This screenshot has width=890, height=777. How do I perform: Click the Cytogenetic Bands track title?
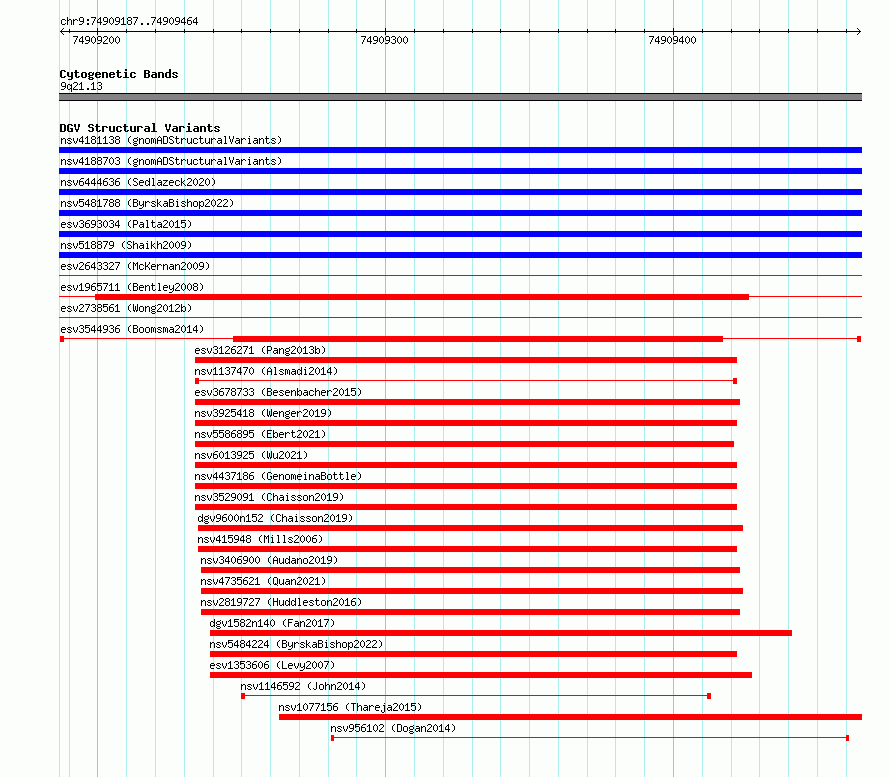click(x=119, y=74)
